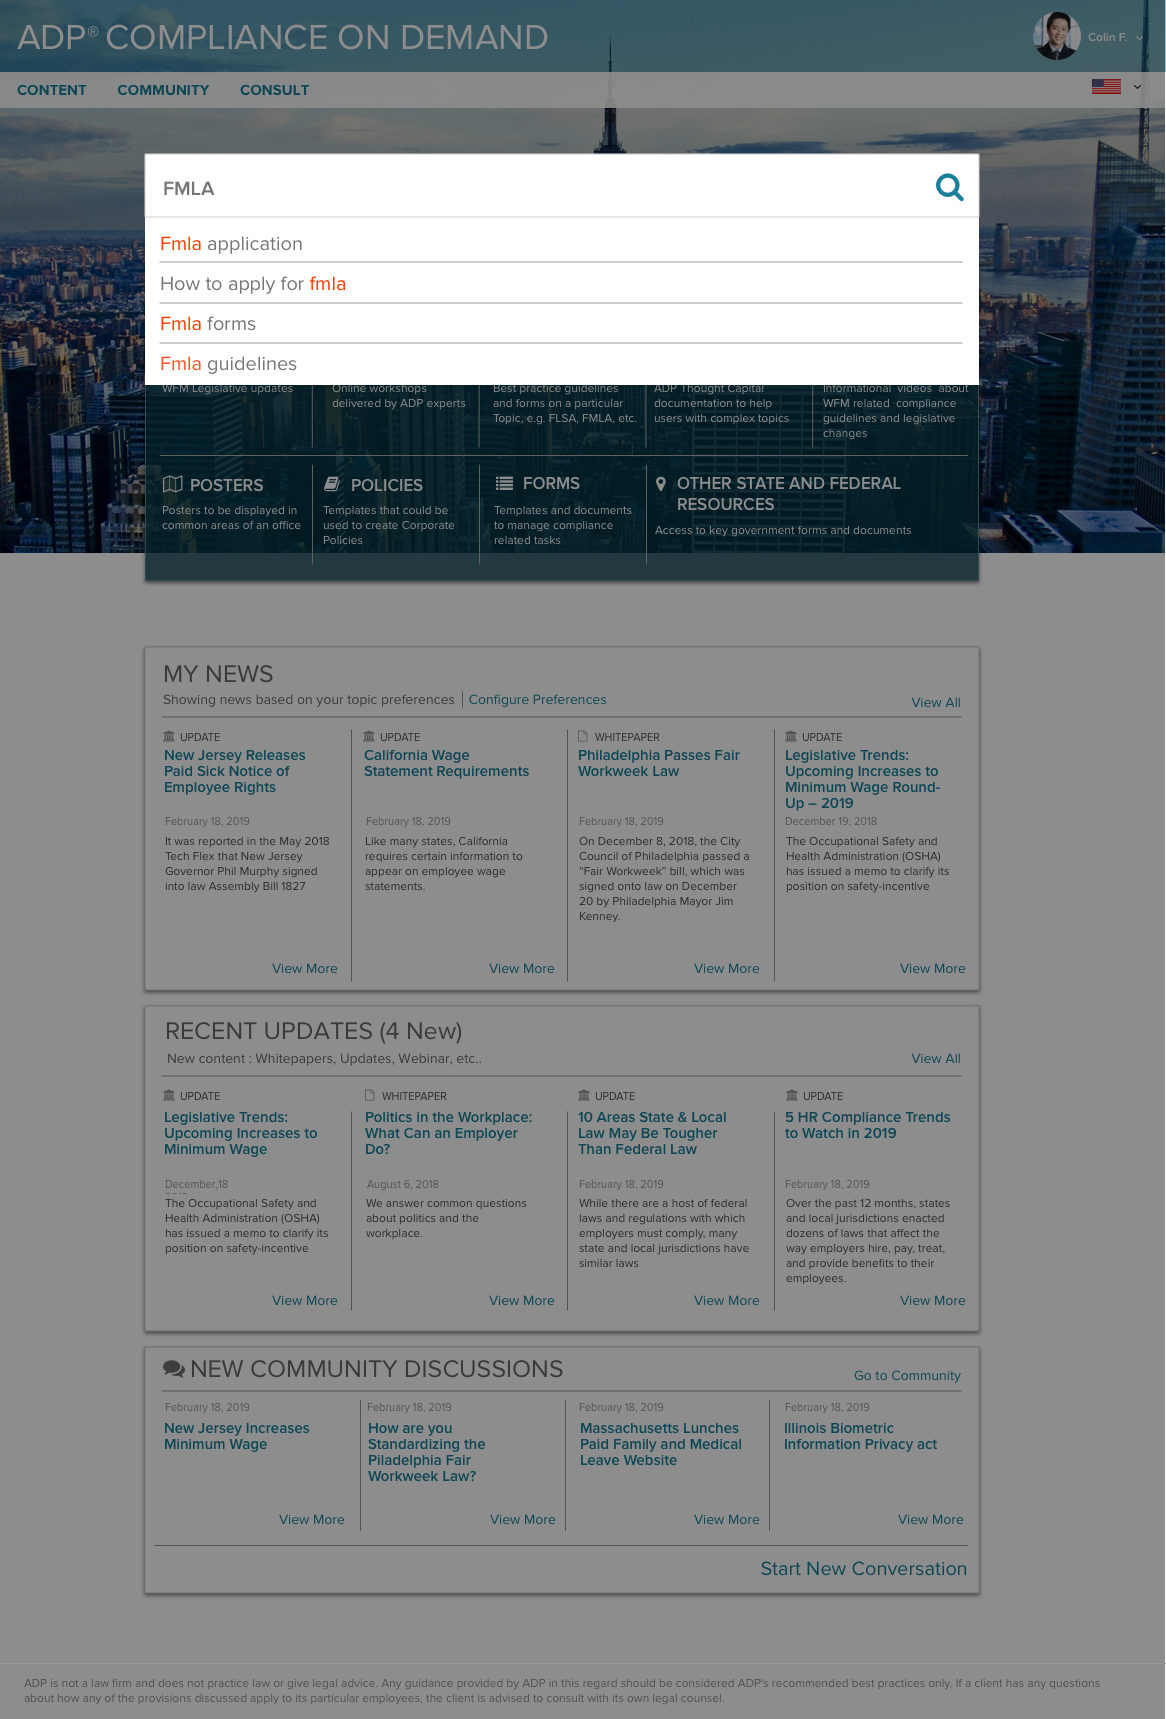Open the POSTERS category
This screenshot has height=1719, width=1166.
227,485
